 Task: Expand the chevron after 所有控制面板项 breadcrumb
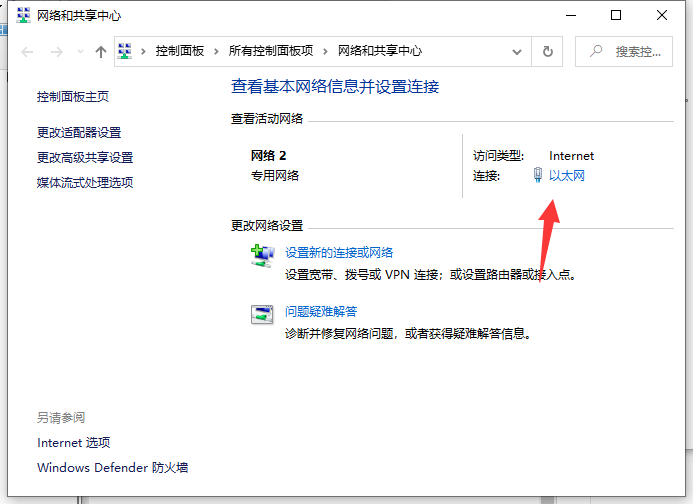pos(326,51)
